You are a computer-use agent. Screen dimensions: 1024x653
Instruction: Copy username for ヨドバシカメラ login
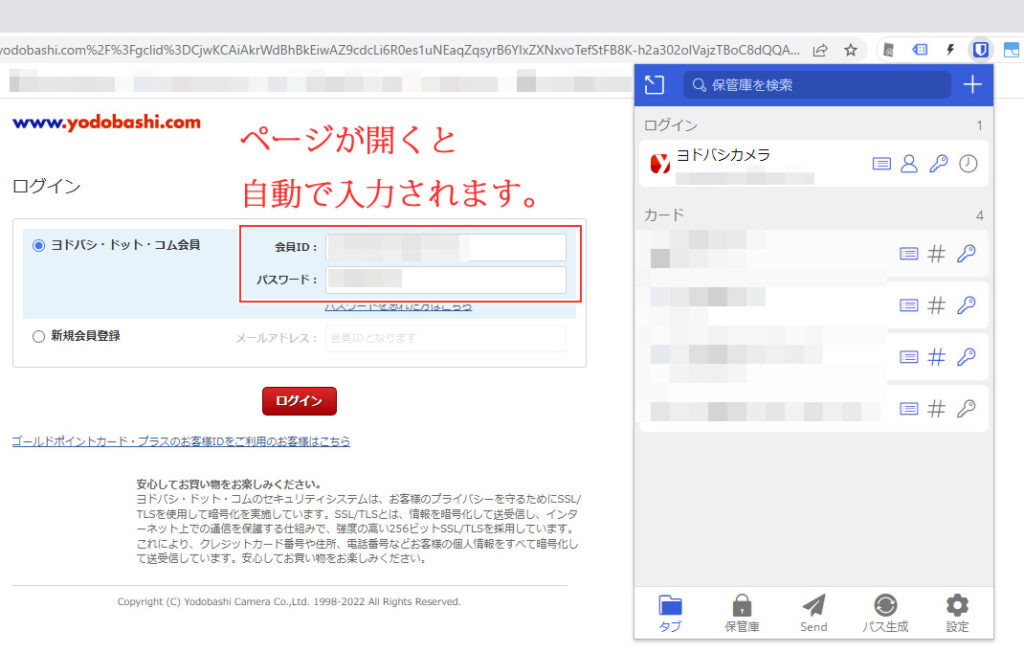point(909,163)
